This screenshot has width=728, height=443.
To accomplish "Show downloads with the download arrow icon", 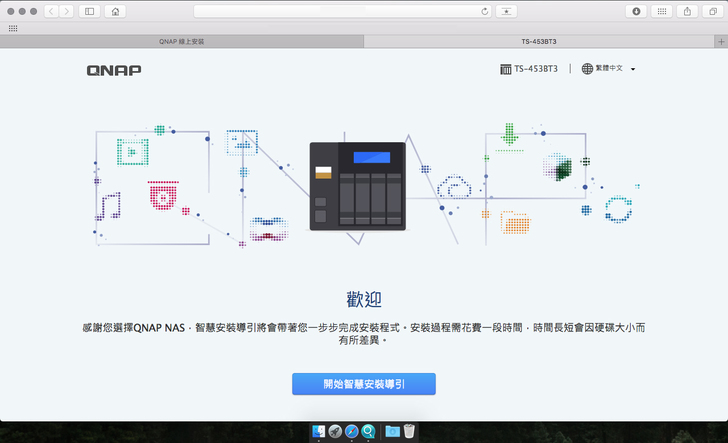I will [637, 11].
